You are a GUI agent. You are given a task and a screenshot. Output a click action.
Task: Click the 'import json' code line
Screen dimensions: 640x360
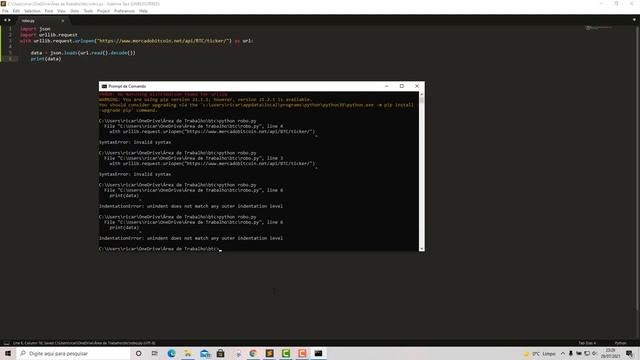[36, 29]
